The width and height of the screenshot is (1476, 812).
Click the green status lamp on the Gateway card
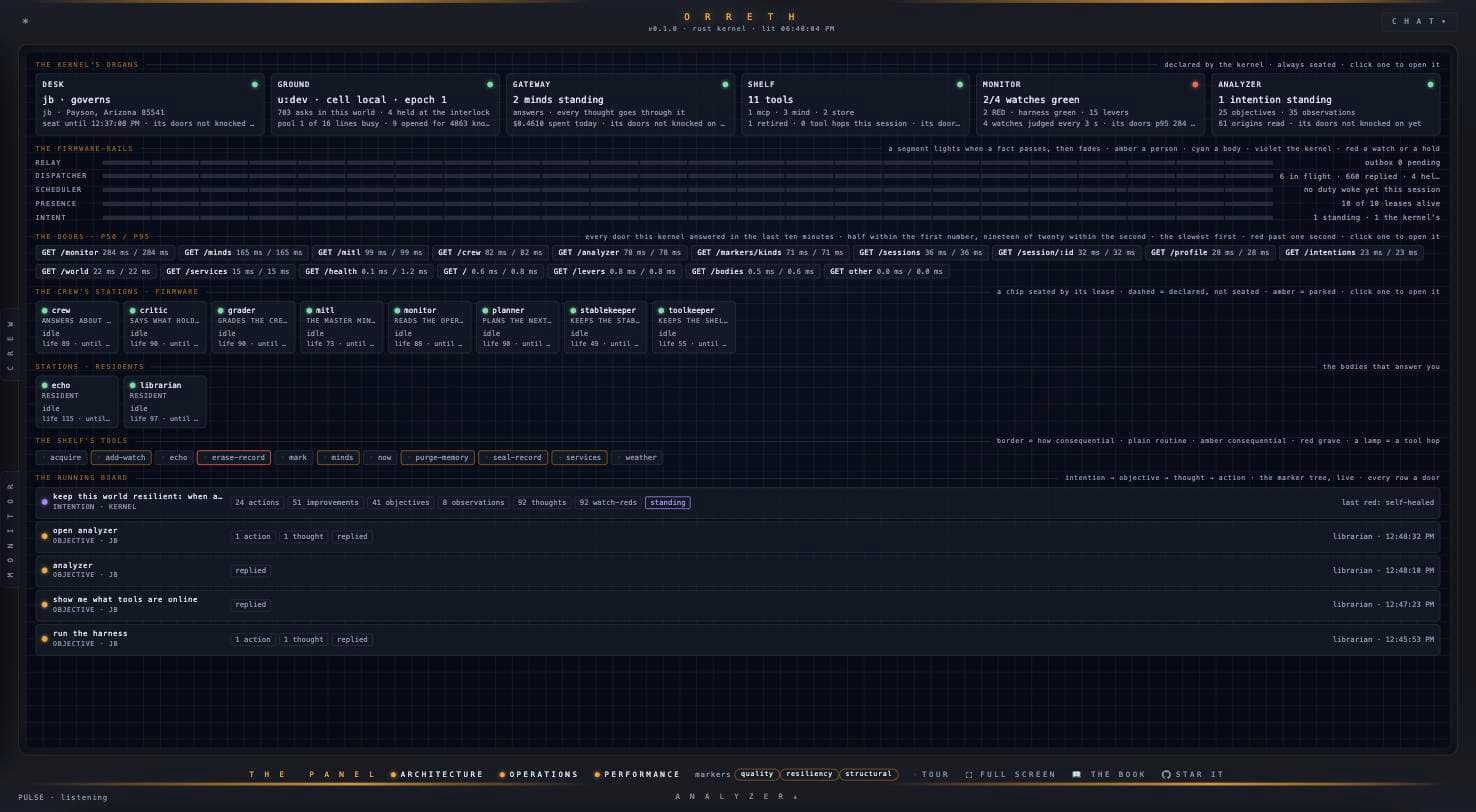(725, 85)
